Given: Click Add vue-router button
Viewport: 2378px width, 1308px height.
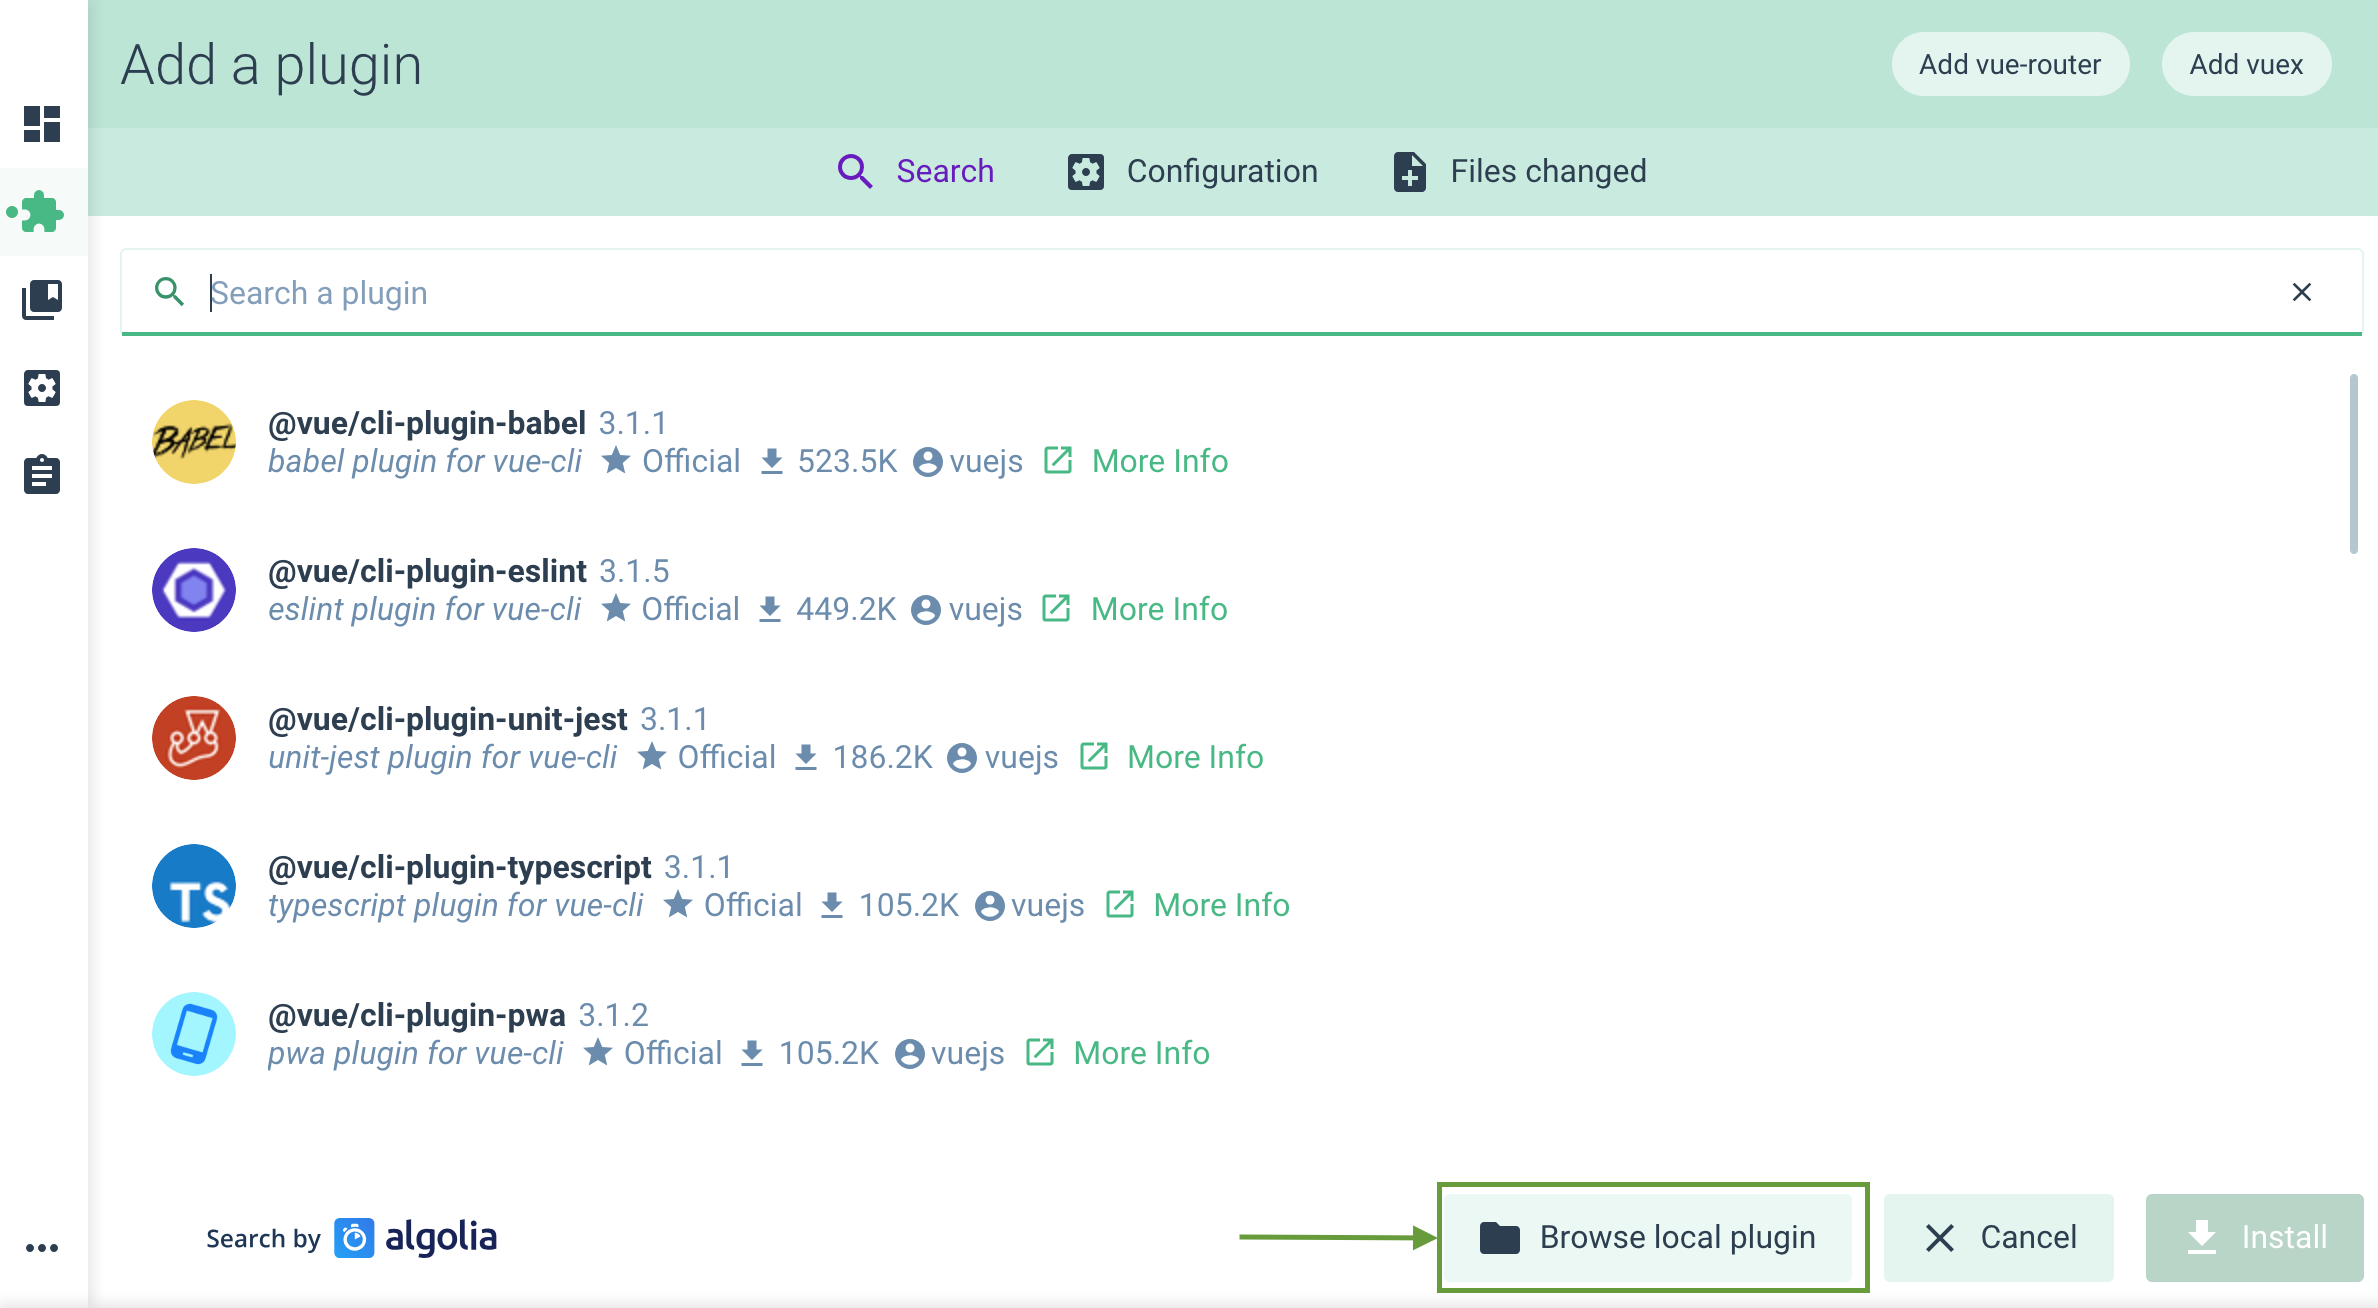Looking at the screenshot, I should [2009, 64].
